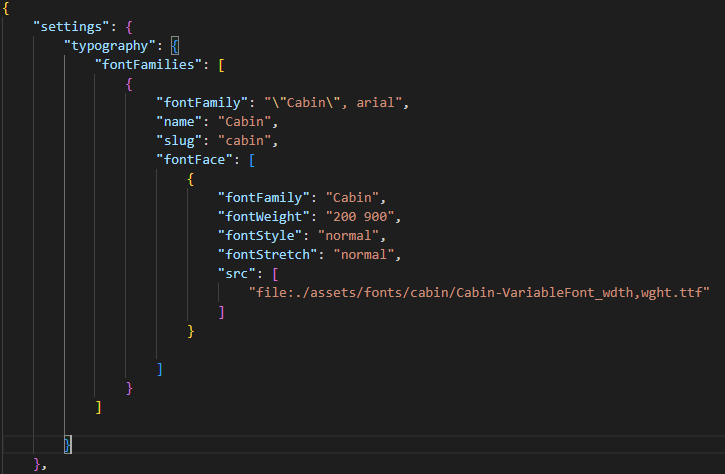Image resolution: width=725 pixels, height=474 pixels.
Task: Click the opening bracket after fontFamilies
Action: click(221, 65)
